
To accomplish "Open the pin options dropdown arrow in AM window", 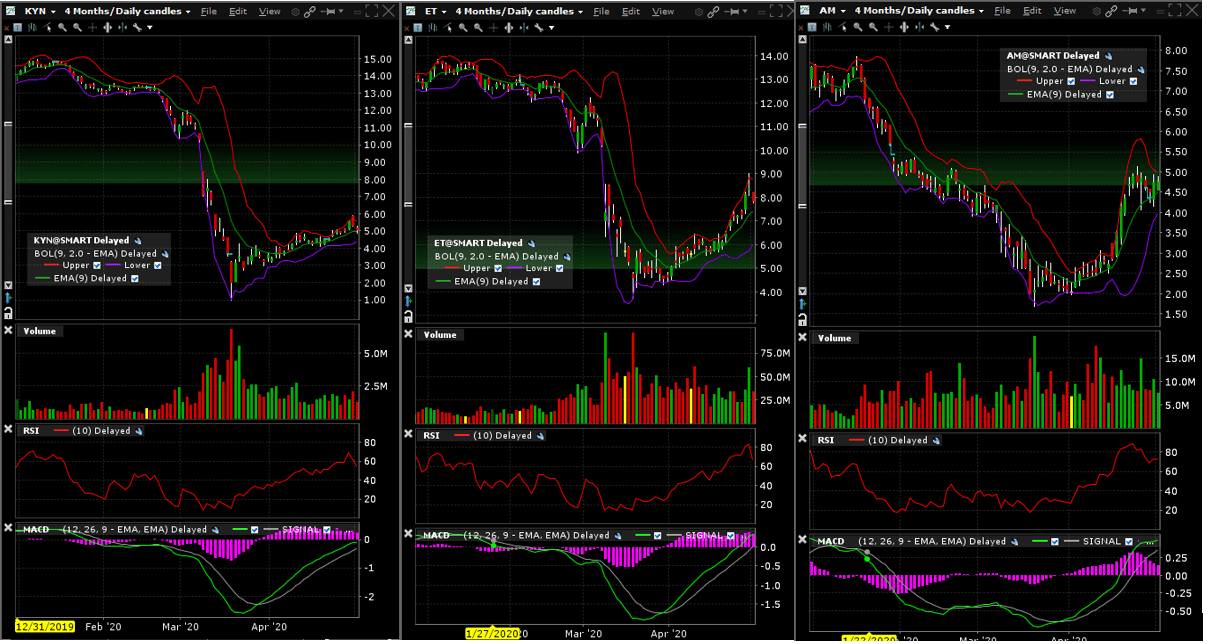I will tap(1143, 11).
